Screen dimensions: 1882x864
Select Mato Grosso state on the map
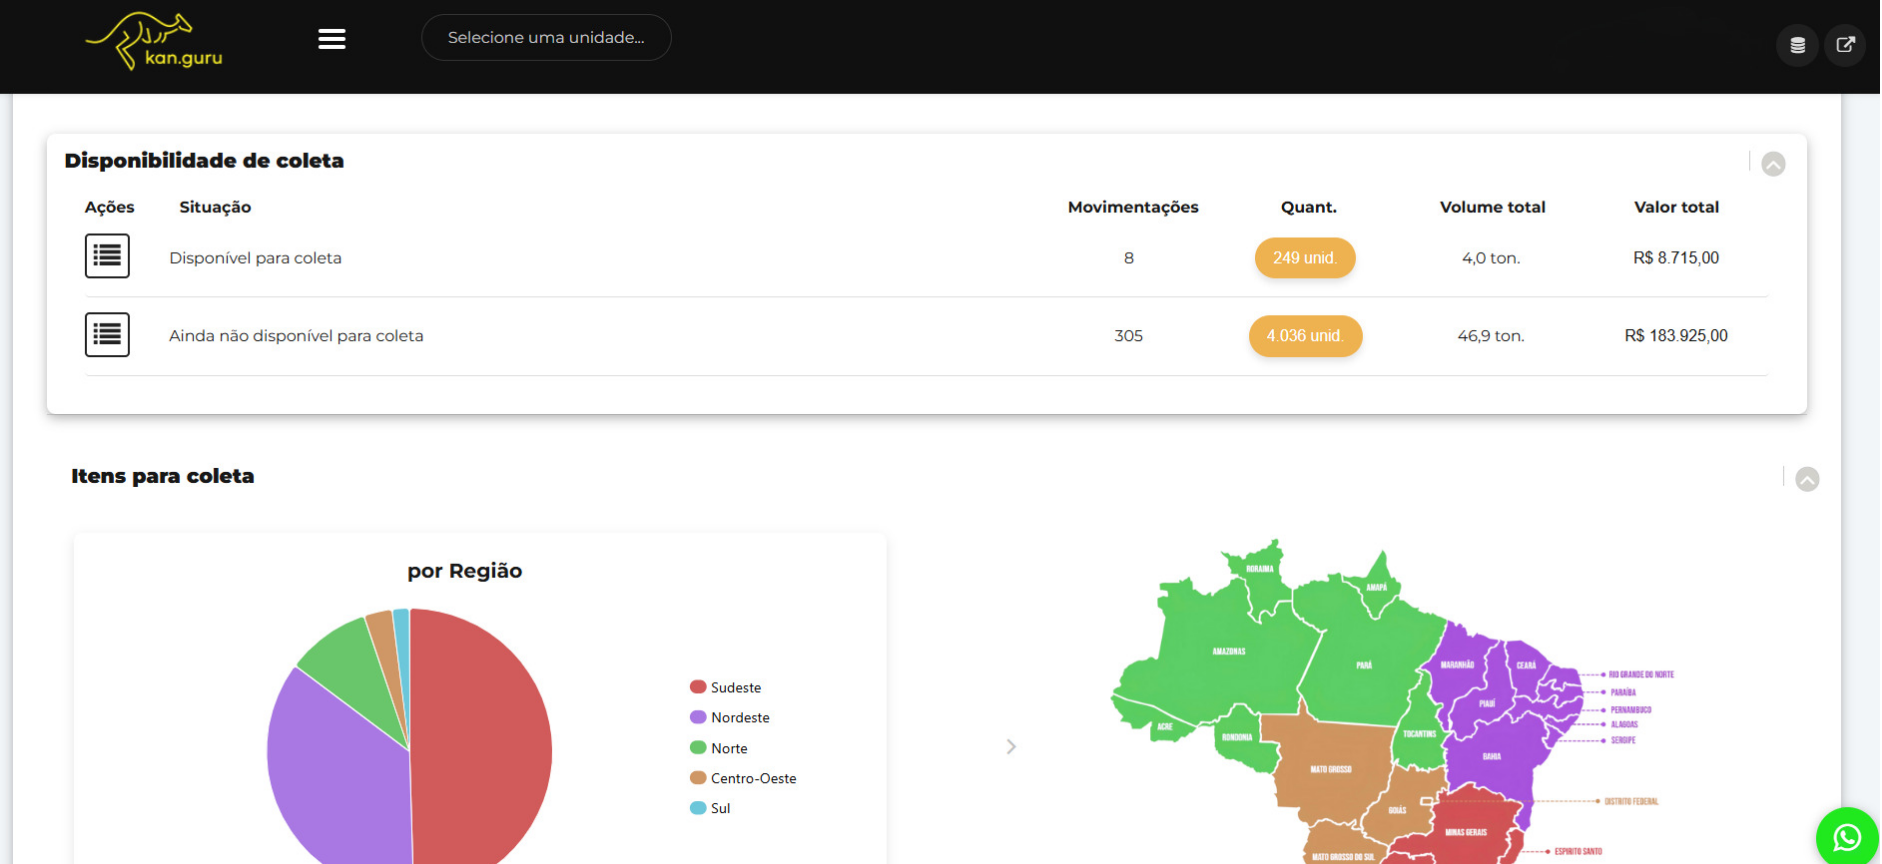(1331, 769)
